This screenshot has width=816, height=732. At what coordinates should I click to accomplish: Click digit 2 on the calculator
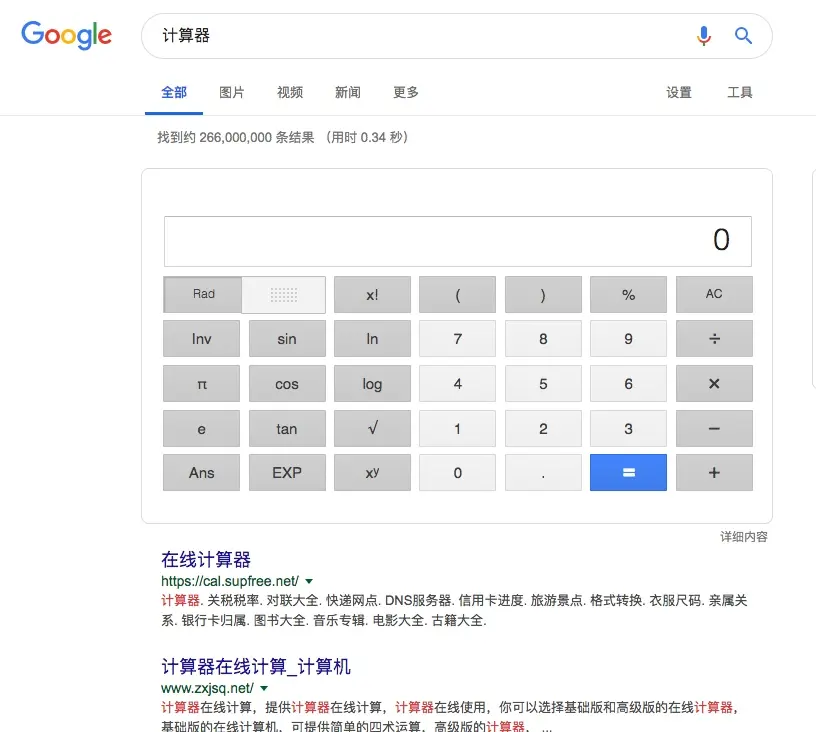pos(543,428)
